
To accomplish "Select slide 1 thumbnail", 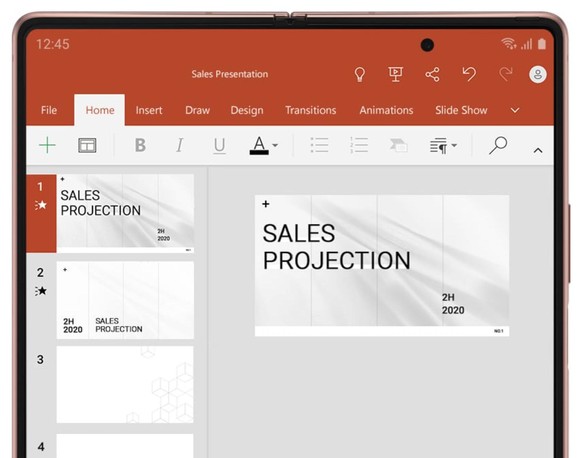I will [125, 213].
